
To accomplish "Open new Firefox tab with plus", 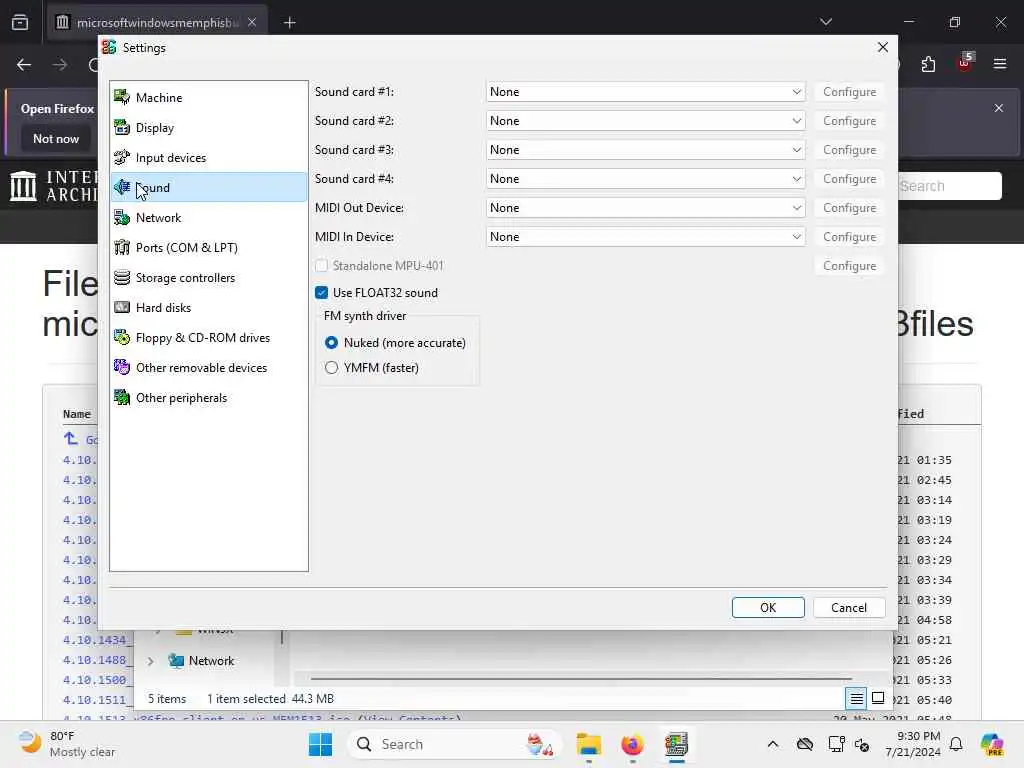I will point(290,23).
